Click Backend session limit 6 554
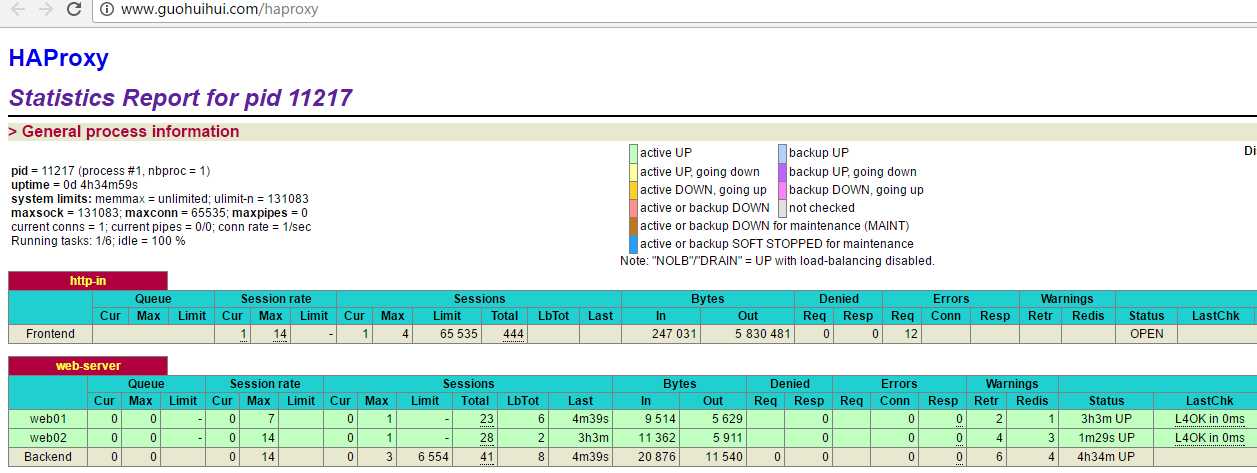This screenshot has height=473, width=1257. tap(432, 457)
